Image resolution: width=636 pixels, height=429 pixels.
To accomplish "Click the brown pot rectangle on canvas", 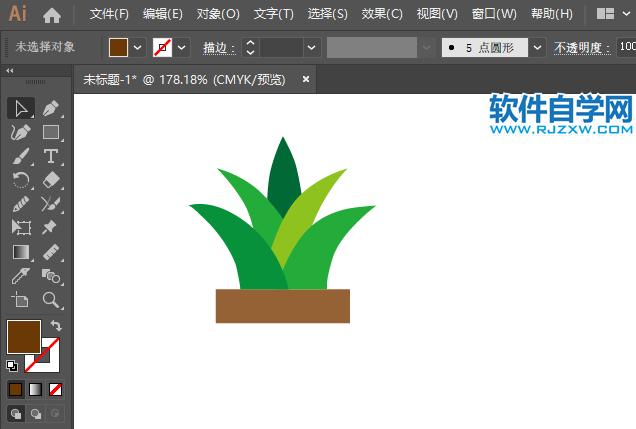I will click(x=283, y=306).
